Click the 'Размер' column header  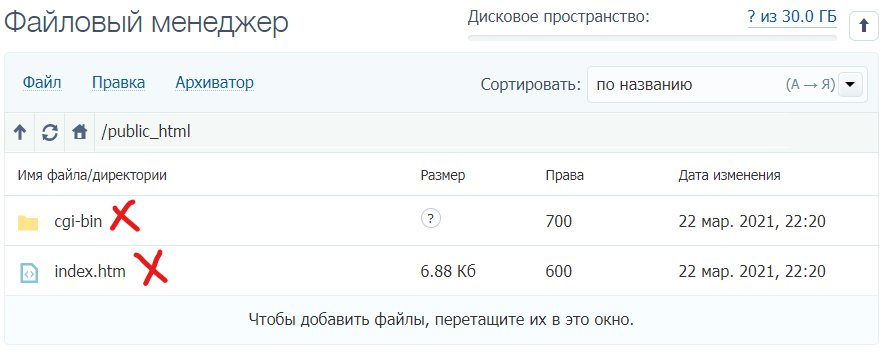tap(443, 175)
